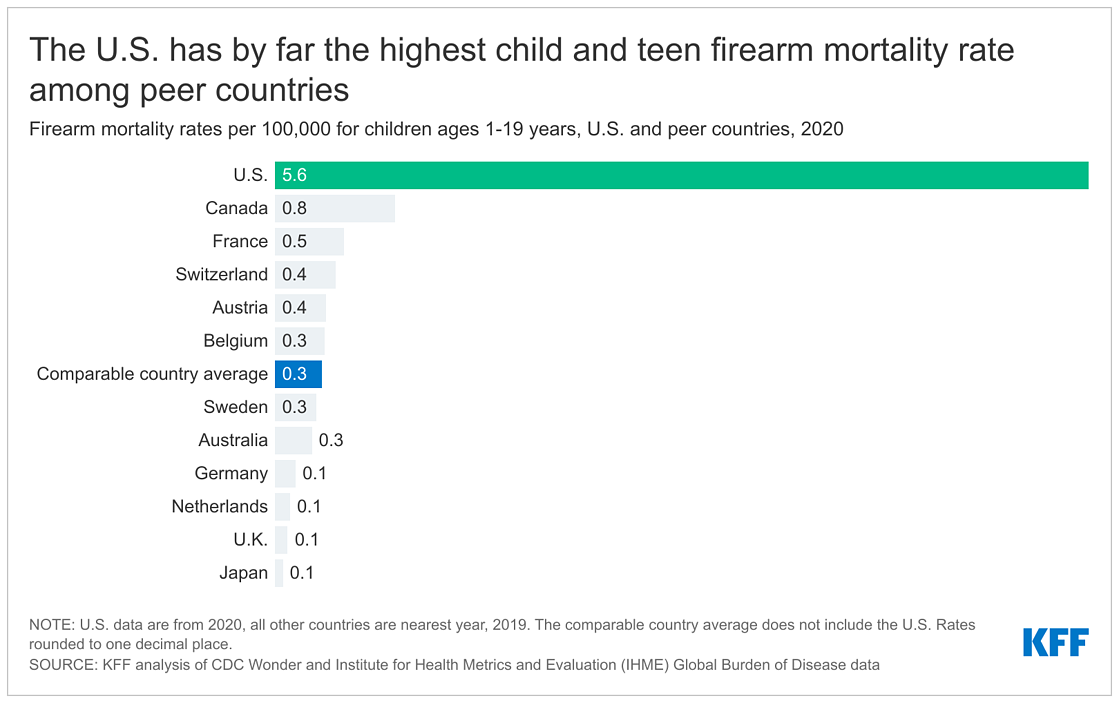Screen dimensions: 1119x703
Task: Click the Germany bar
Action: coord(285,473)
